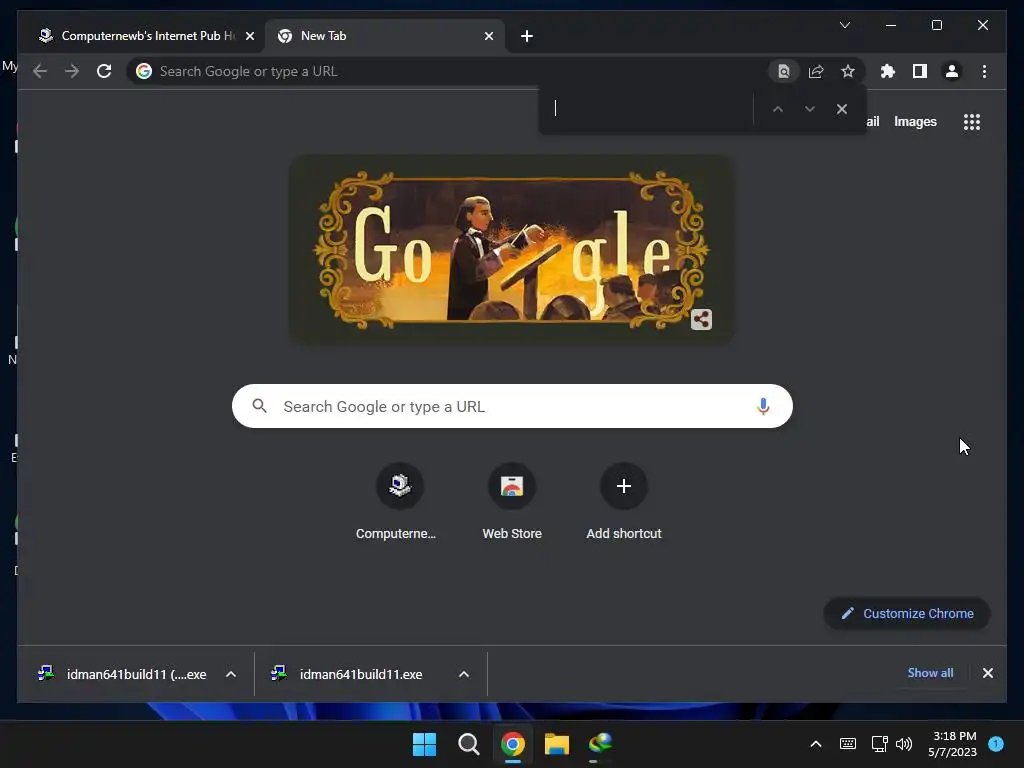Click the Add shortcut plus tile

[624, 502]
